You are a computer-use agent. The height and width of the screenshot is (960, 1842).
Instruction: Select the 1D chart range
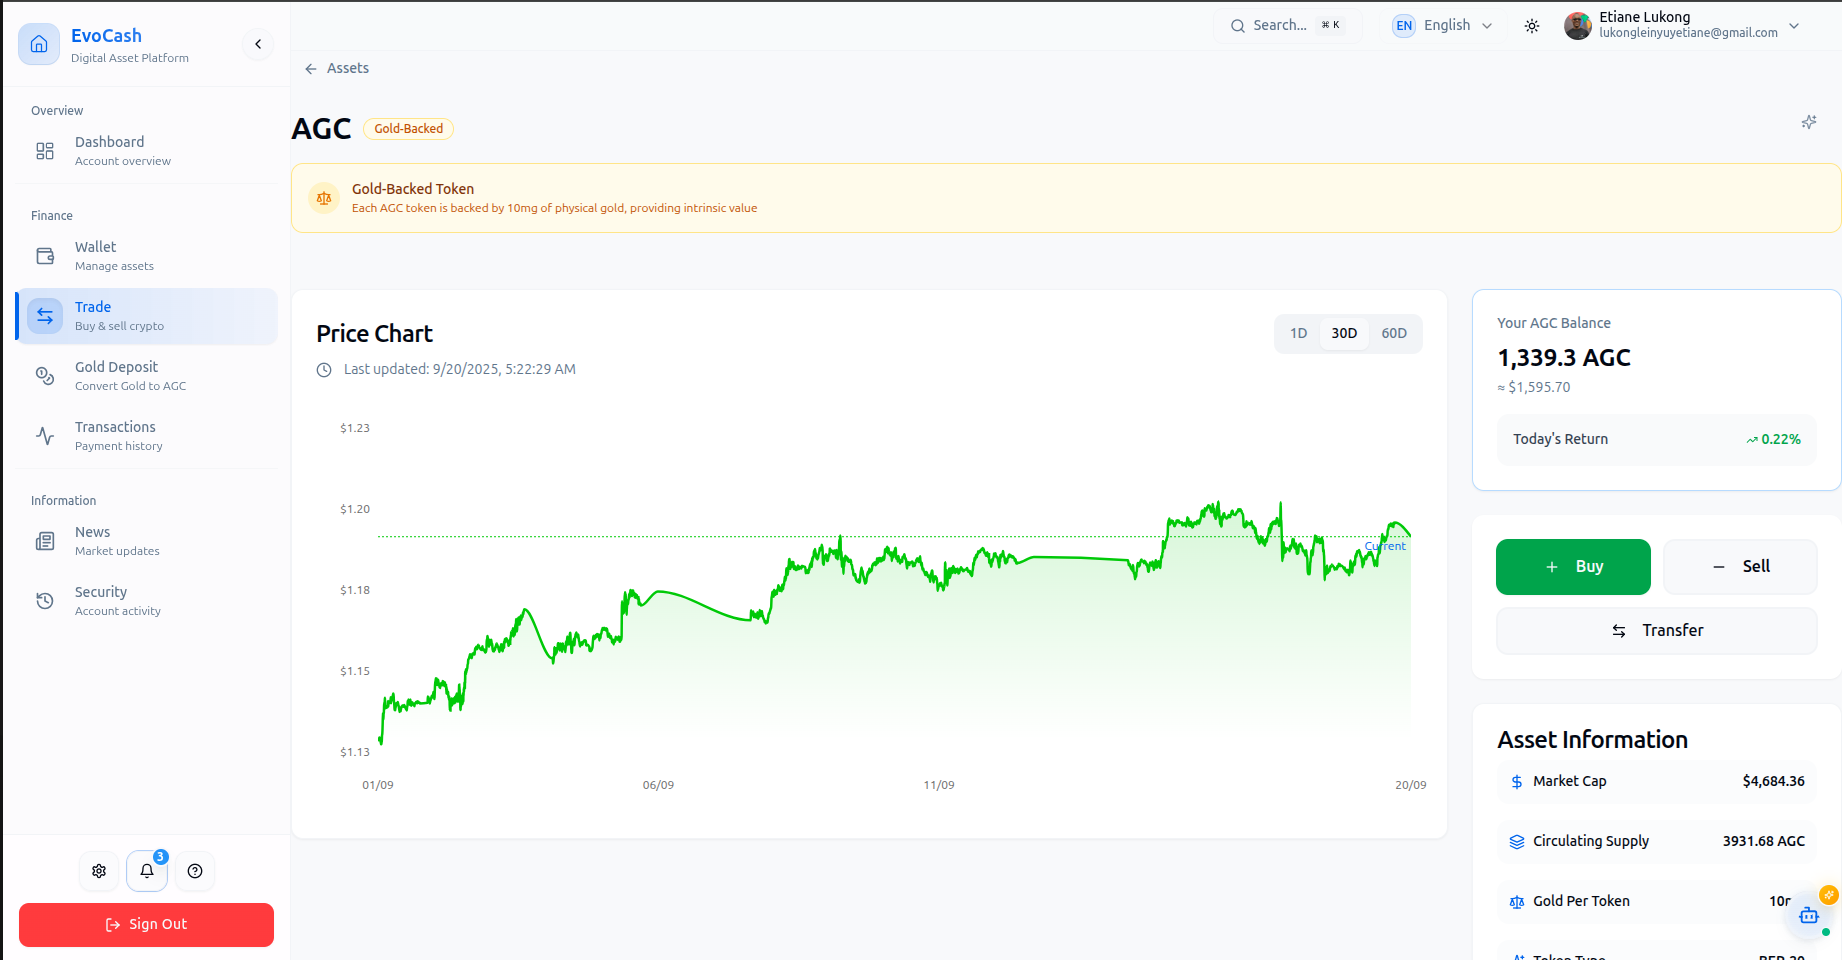pyautogui.click(x=1298, y=334)
